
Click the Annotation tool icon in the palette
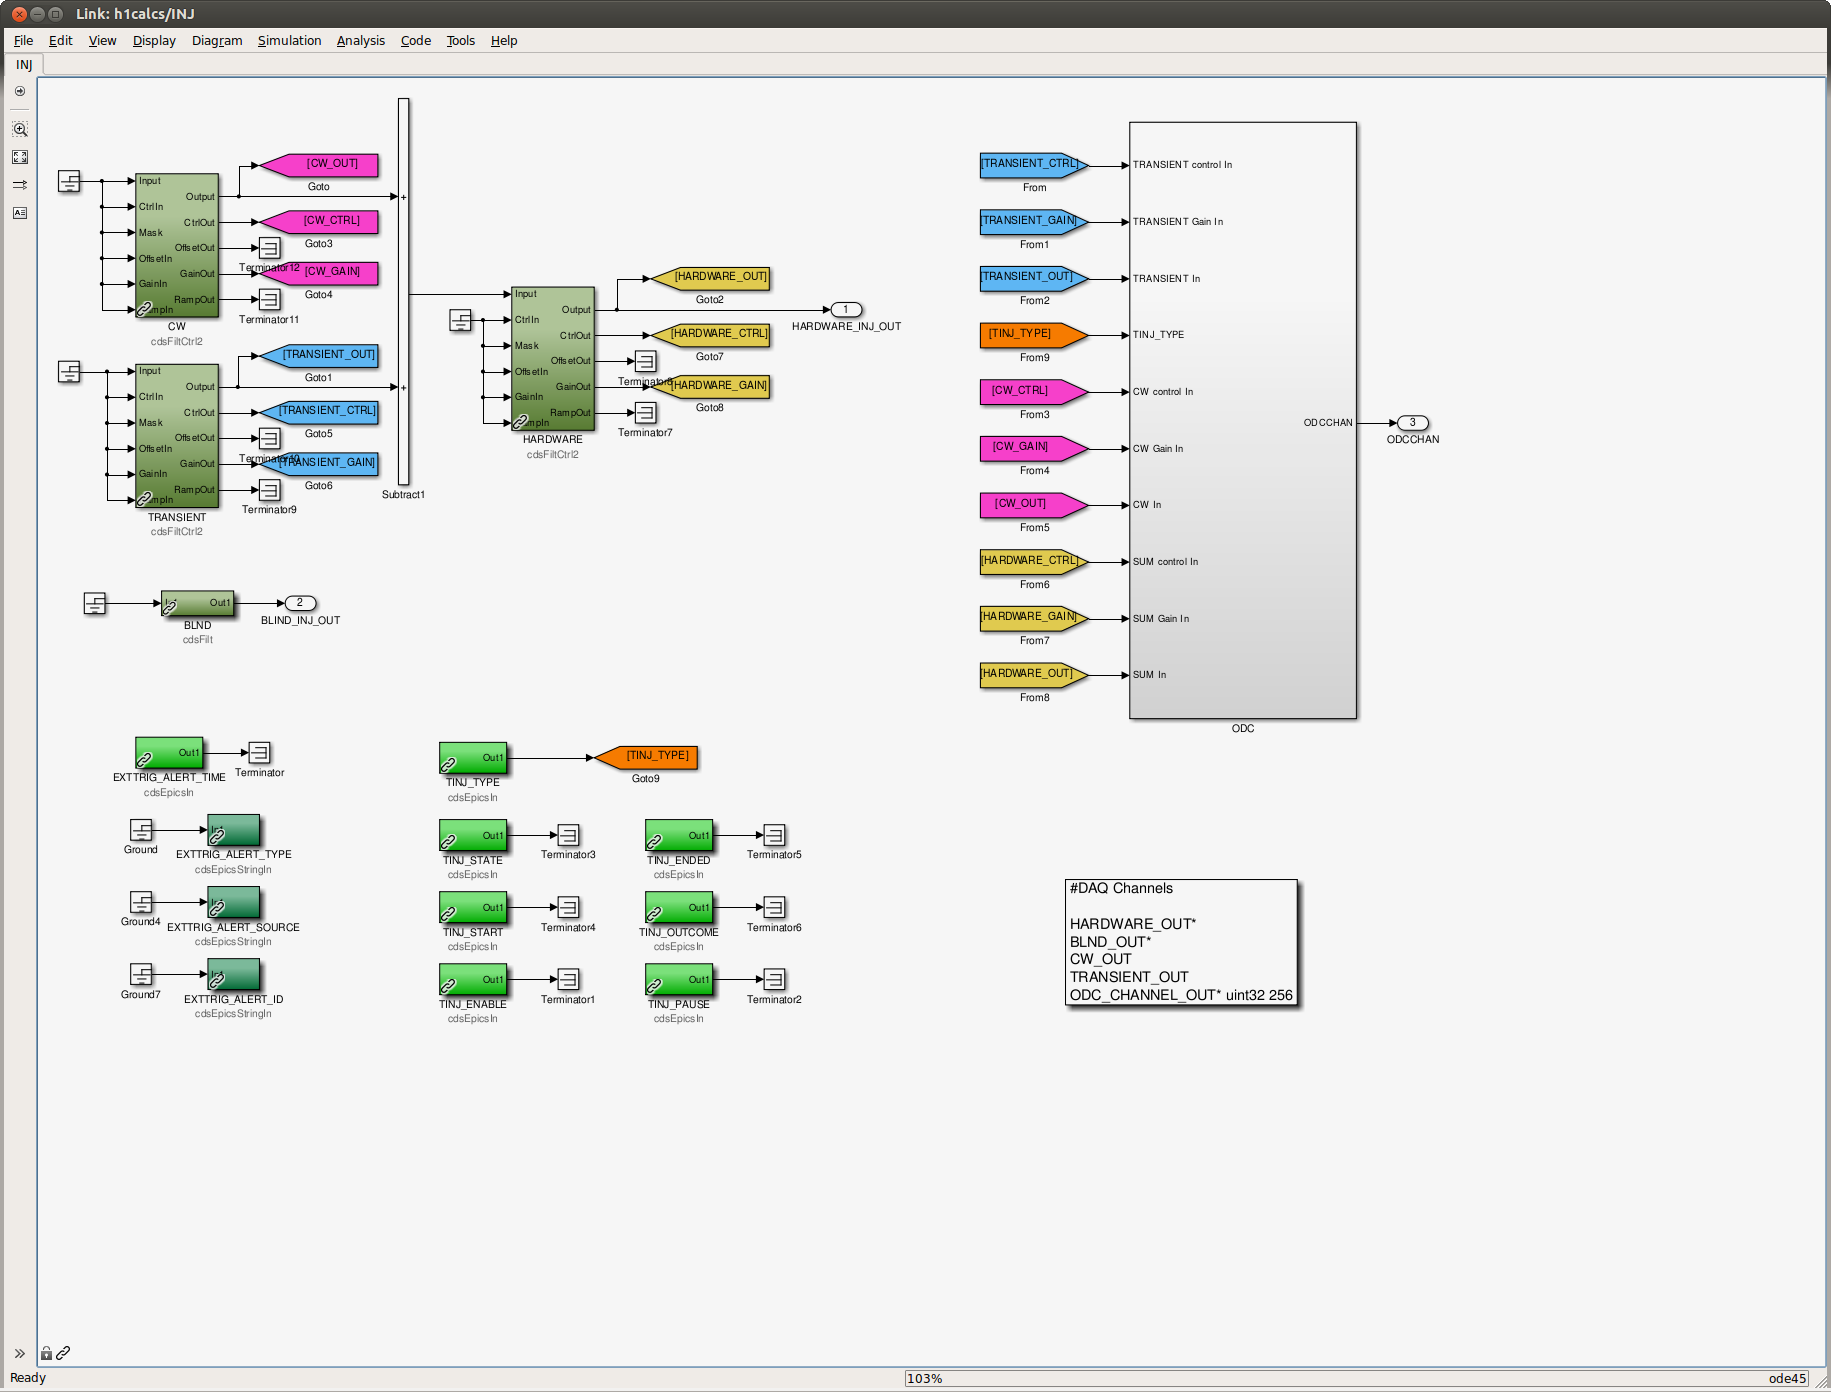[x=20, y=213]
